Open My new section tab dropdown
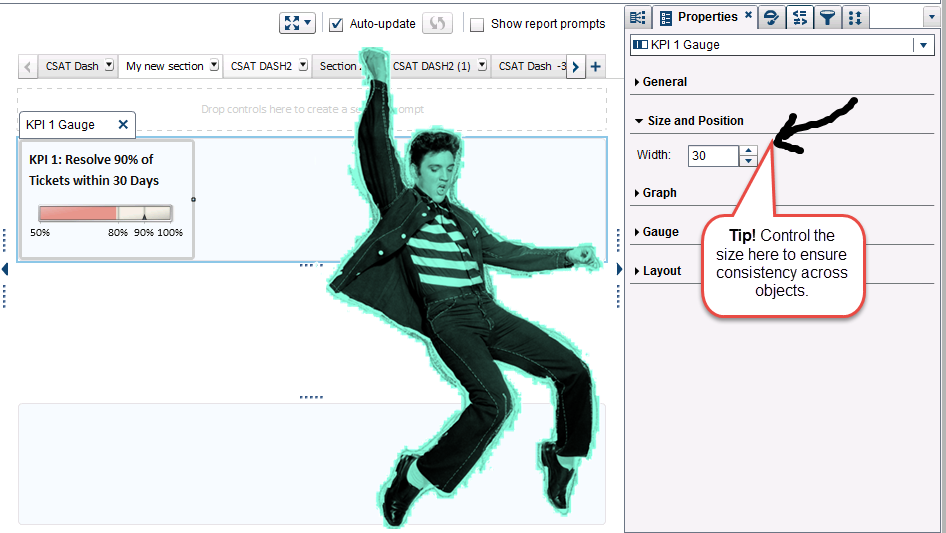946x533 pixels. pos(214,65)
